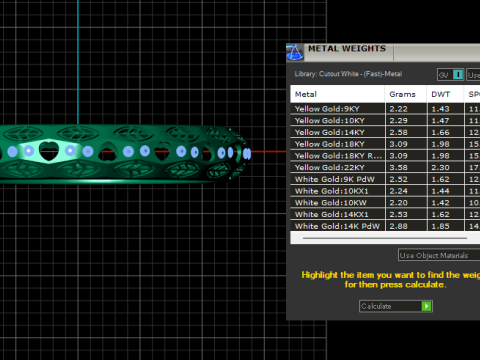
Task: Toggle the teal GV switch
Action: (458, 75)
